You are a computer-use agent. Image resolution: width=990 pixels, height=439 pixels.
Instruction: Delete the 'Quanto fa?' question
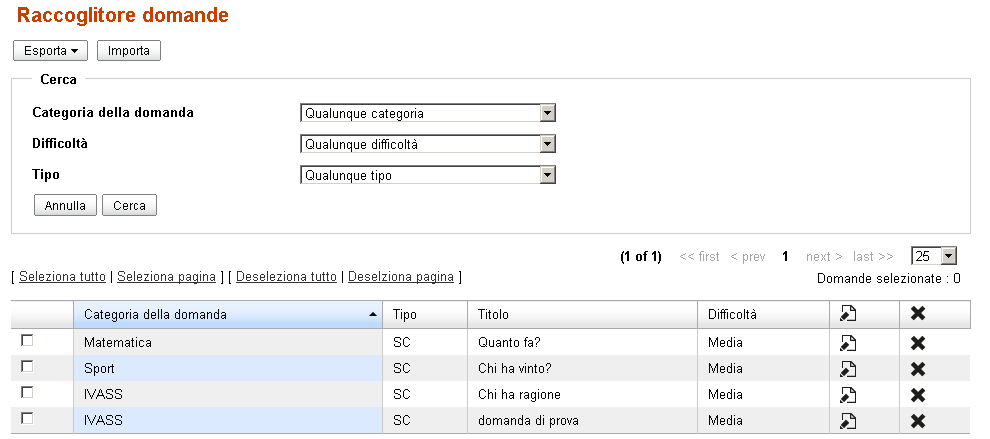(x=917, y=343)
